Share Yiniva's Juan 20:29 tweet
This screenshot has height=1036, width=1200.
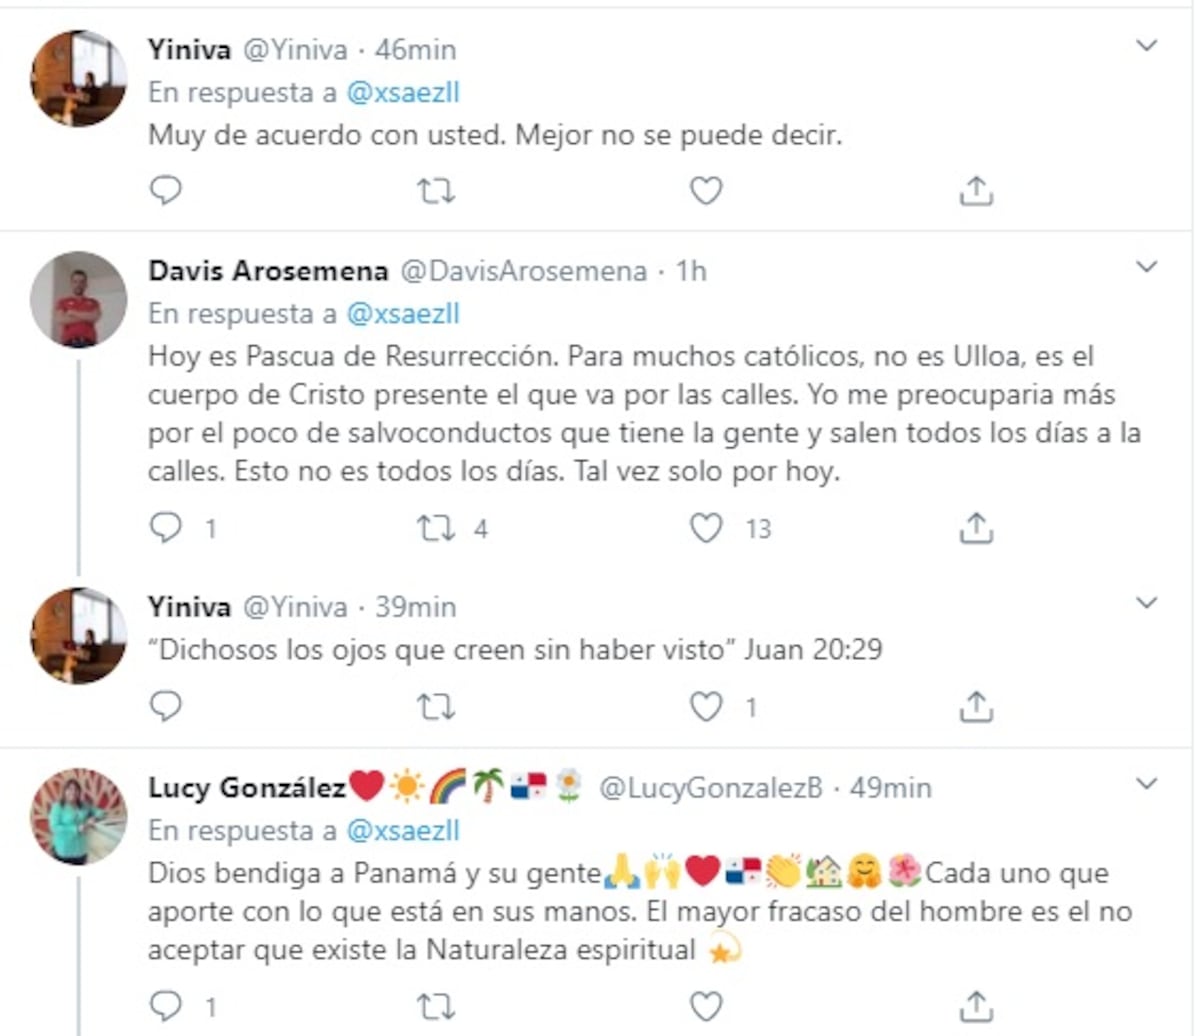coord(976,706)
